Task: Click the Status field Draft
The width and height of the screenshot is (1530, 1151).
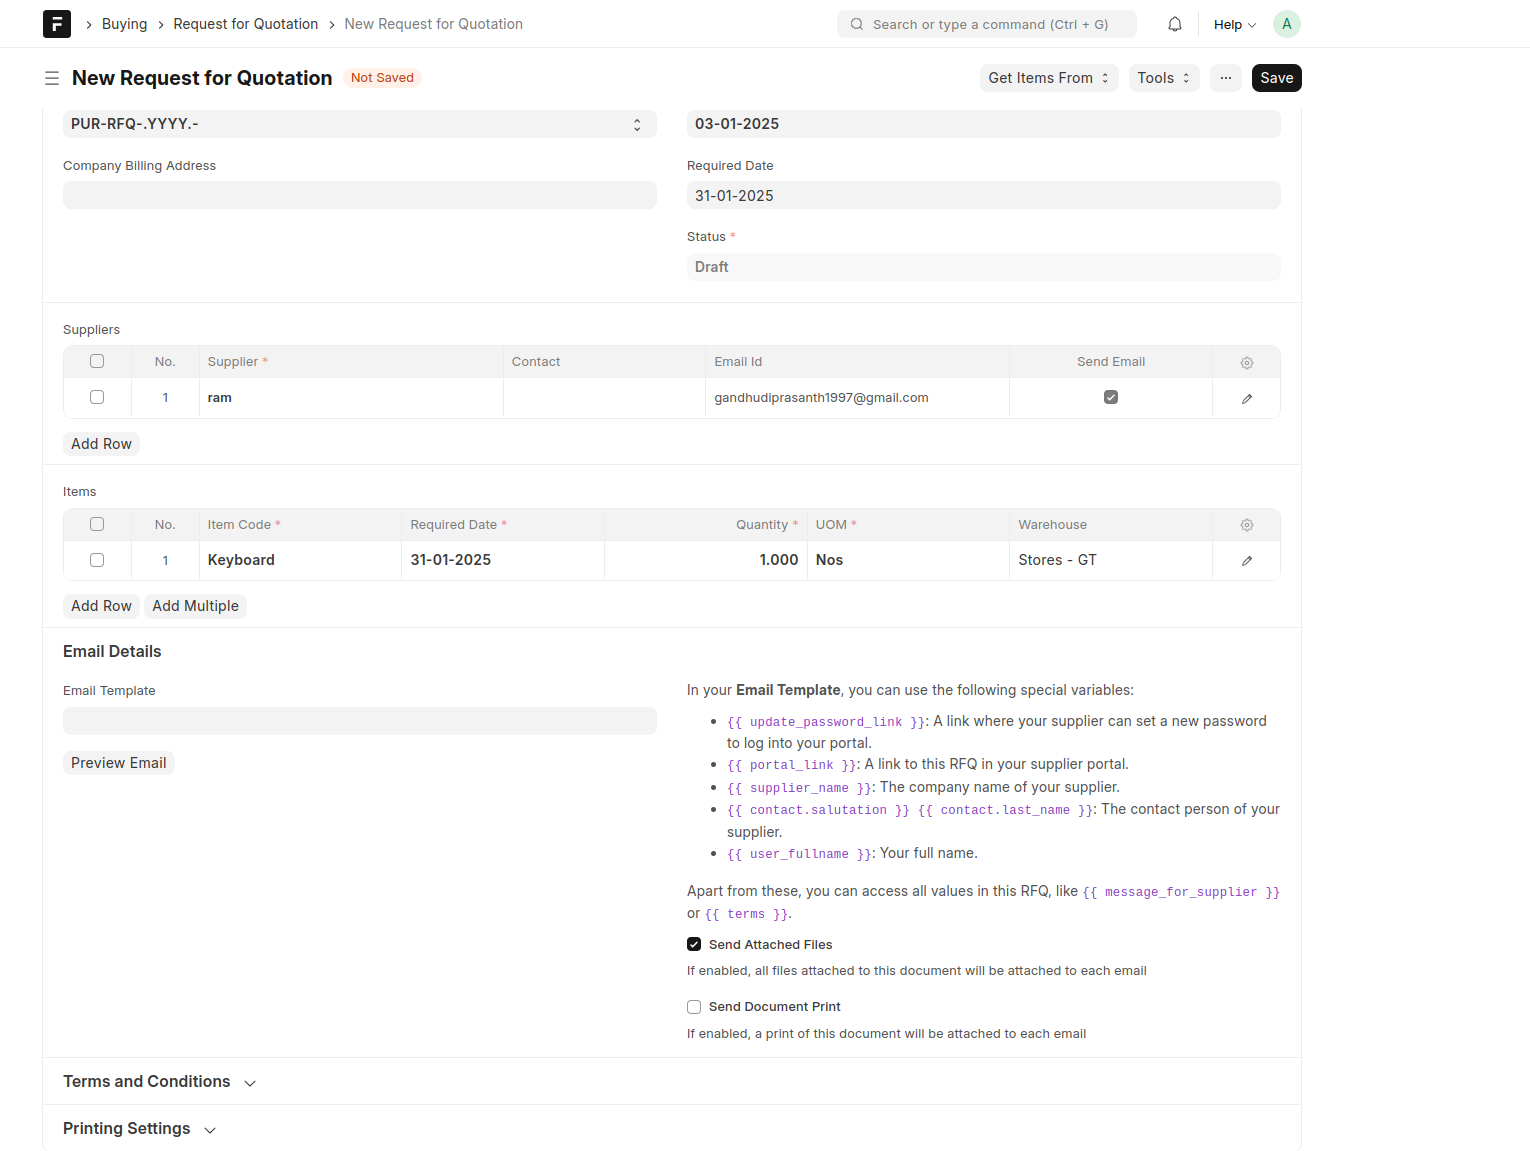Action: 984,267
